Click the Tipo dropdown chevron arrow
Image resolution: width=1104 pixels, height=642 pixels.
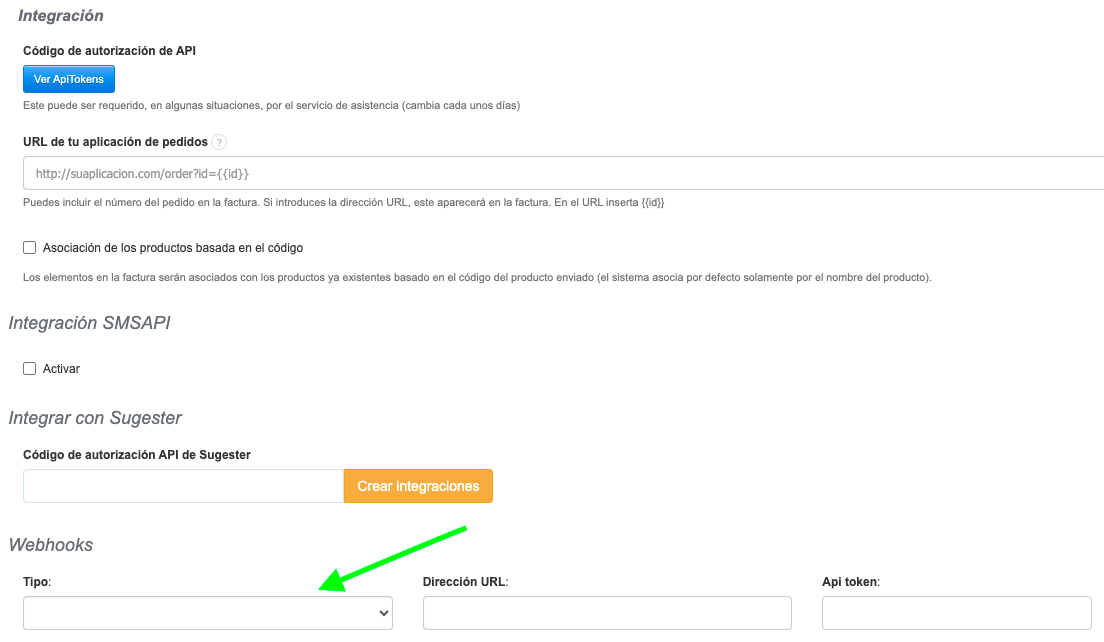383,614
